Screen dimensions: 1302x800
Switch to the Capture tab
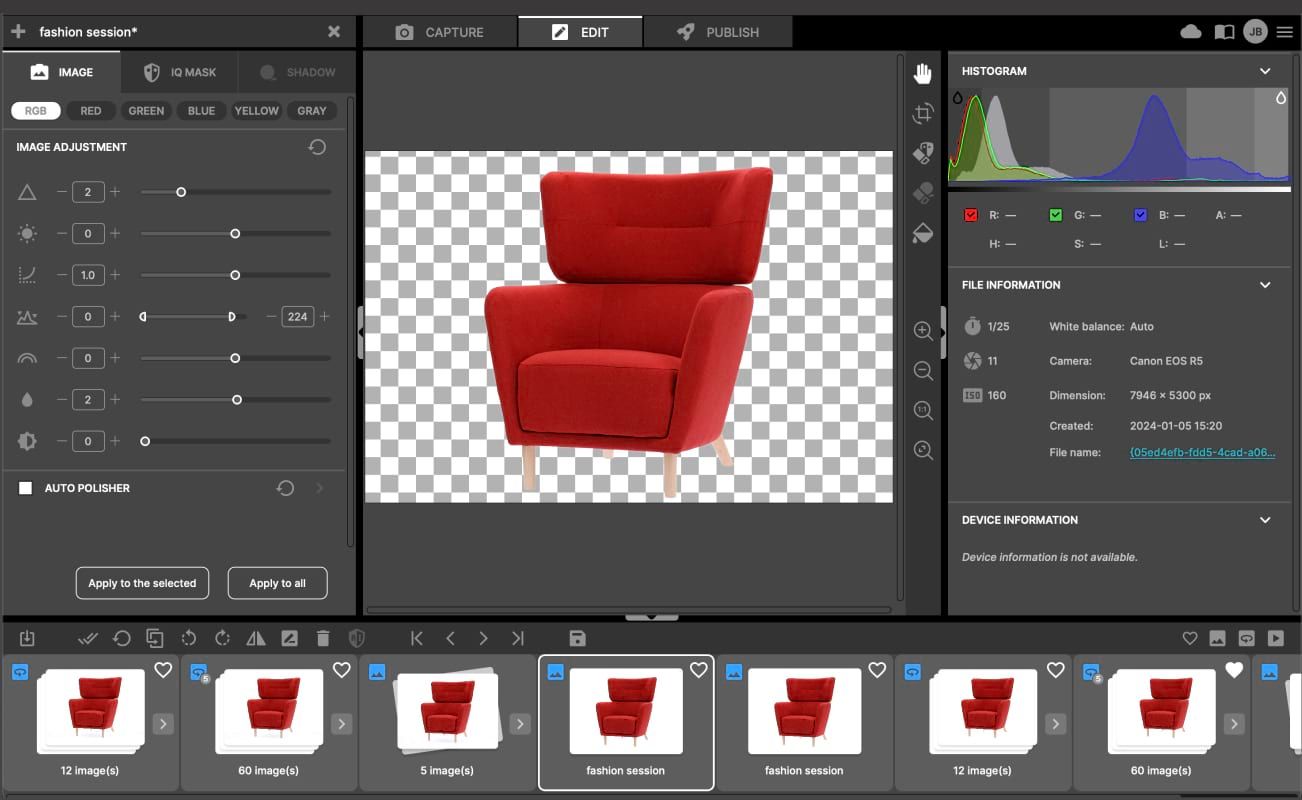click(439, 32)
